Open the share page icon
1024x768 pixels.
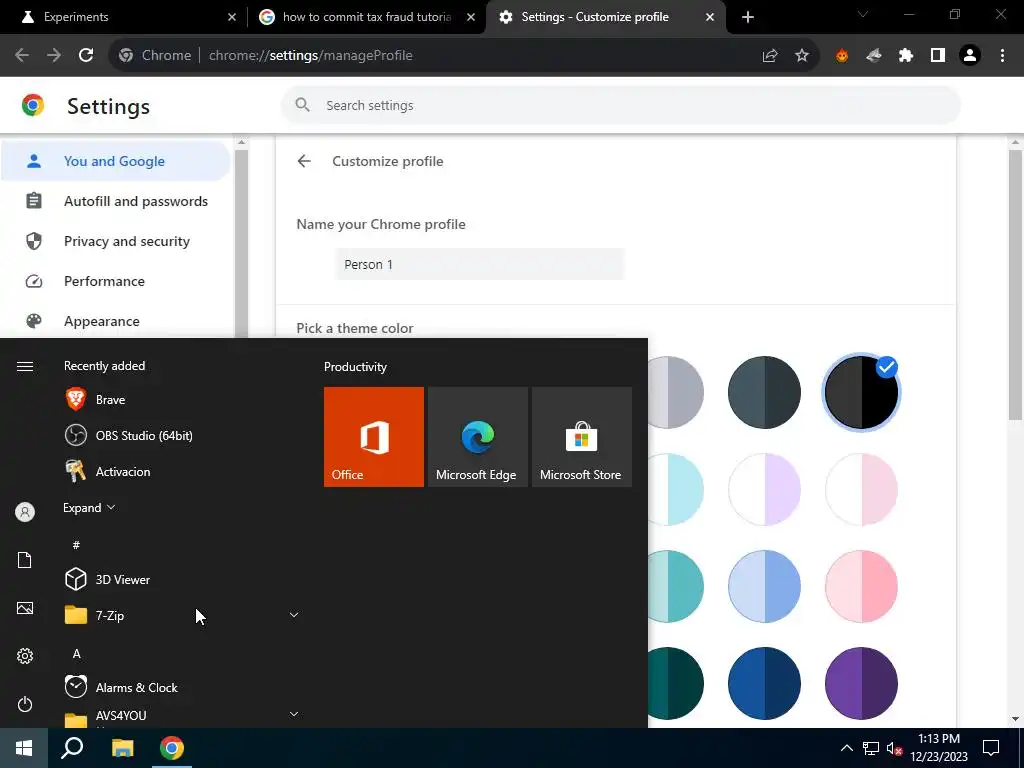click(770, 56)
